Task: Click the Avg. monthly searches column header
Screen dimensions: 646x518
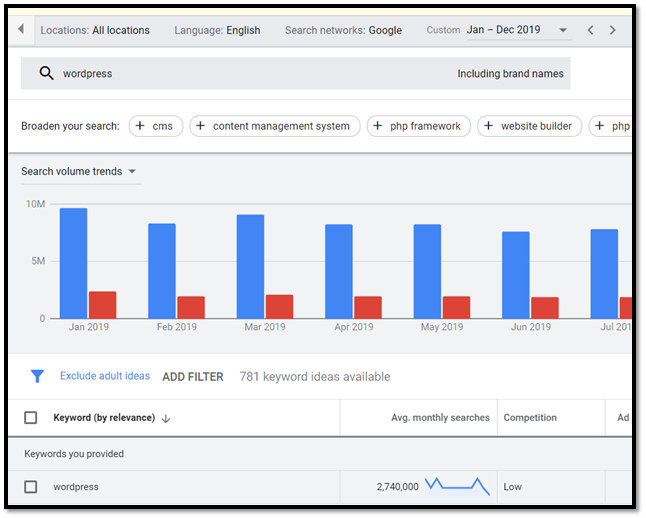Action: (x=440, y=418)
